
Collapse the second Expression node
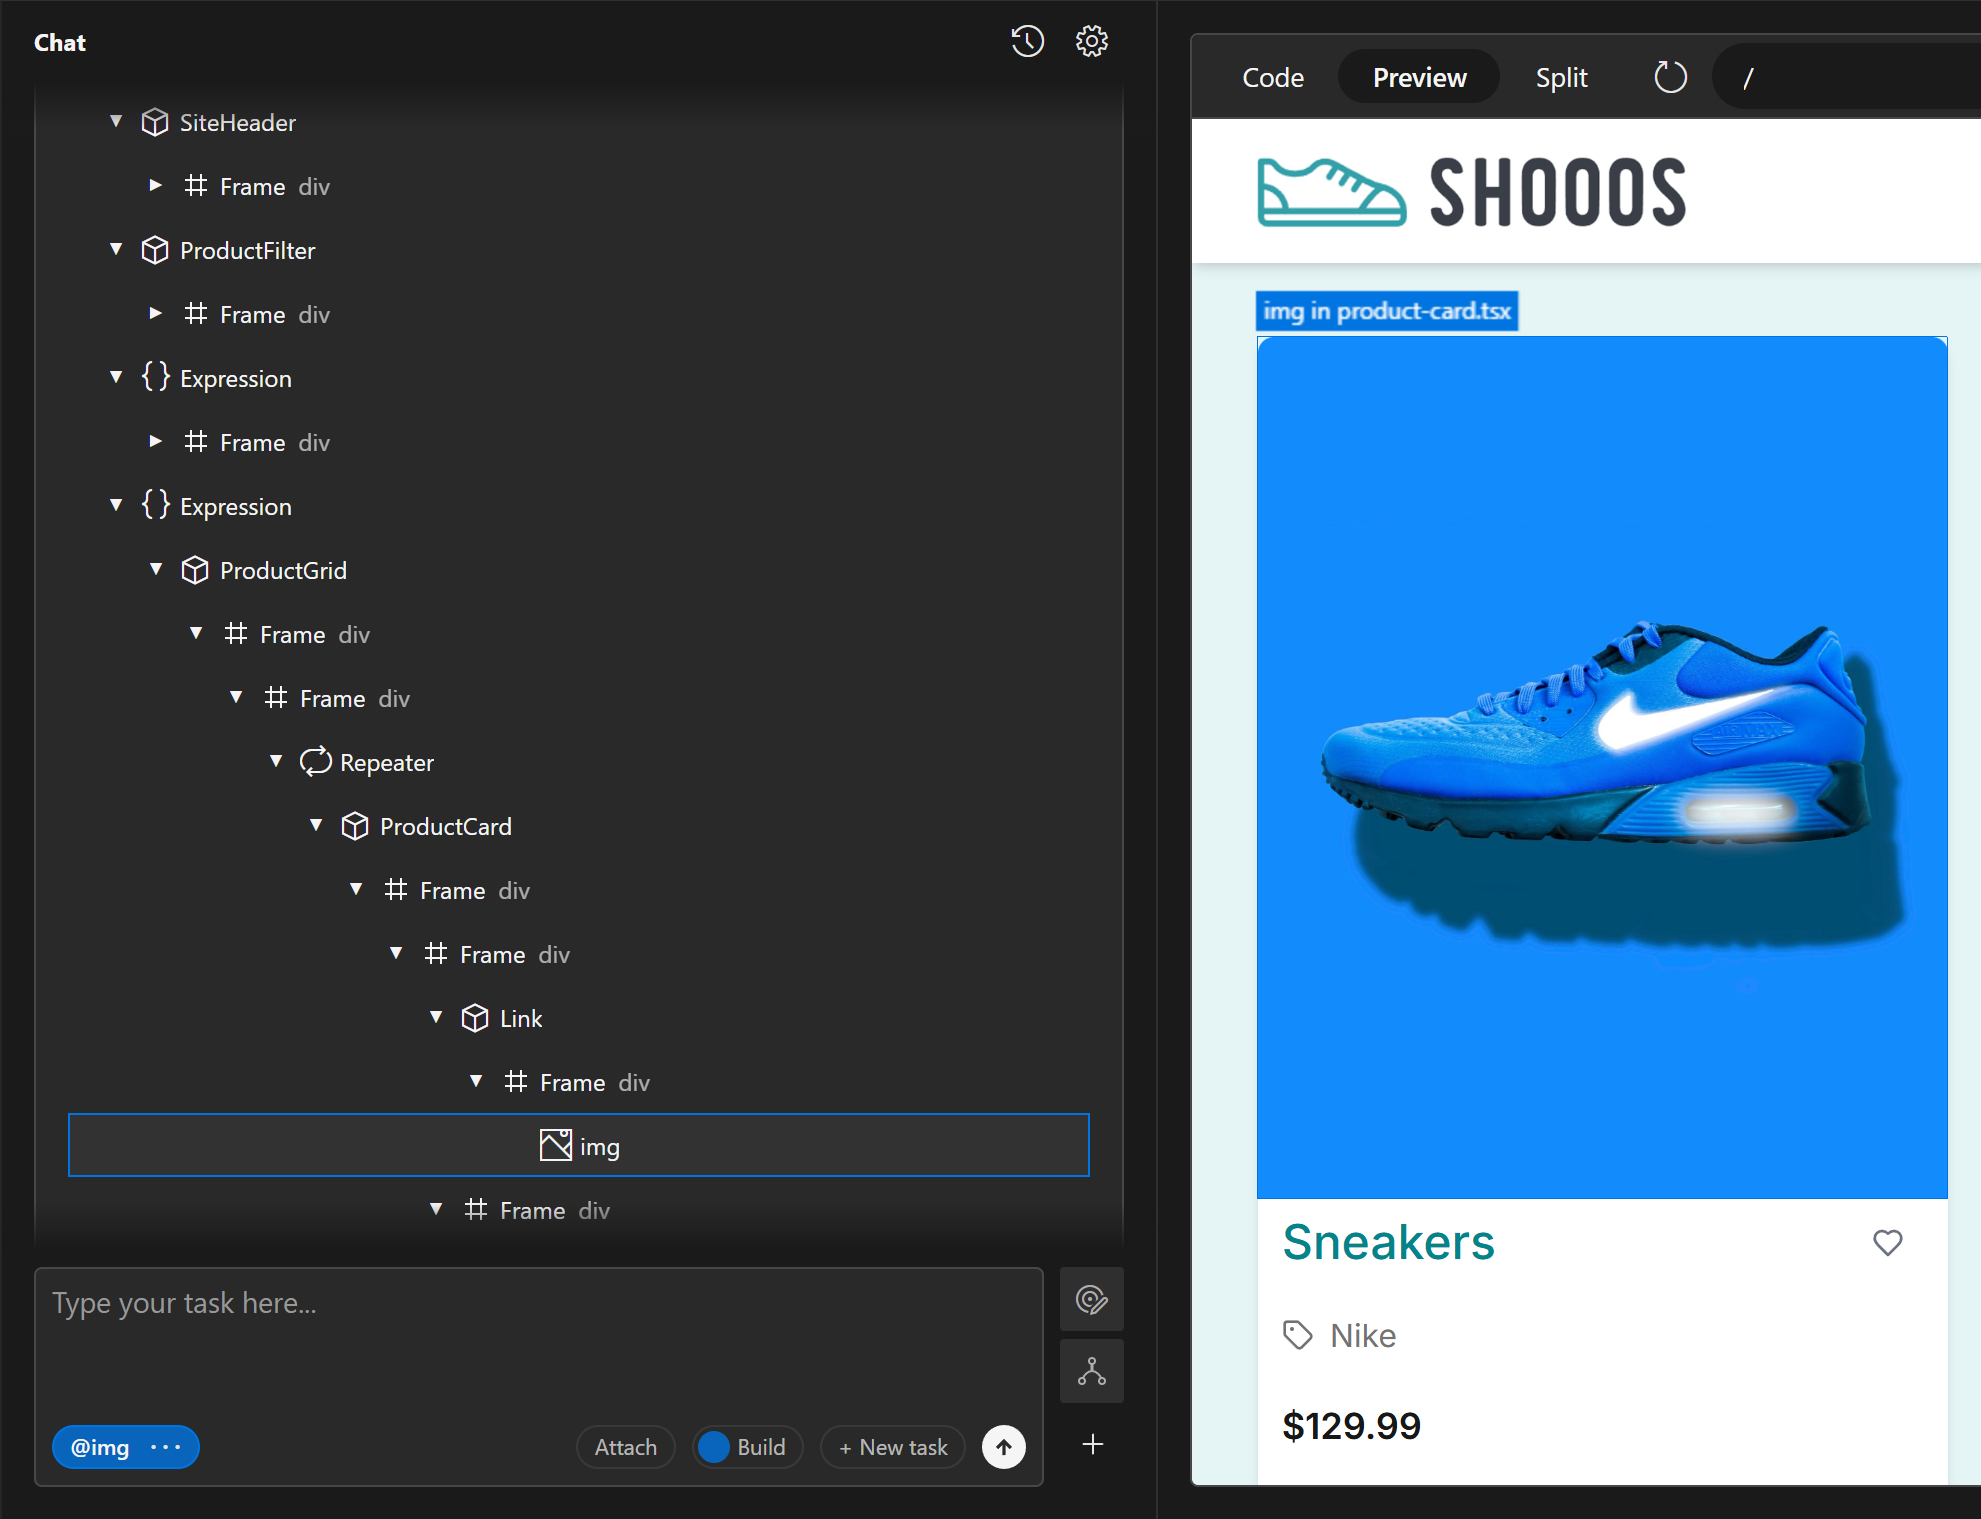[116, 506]
